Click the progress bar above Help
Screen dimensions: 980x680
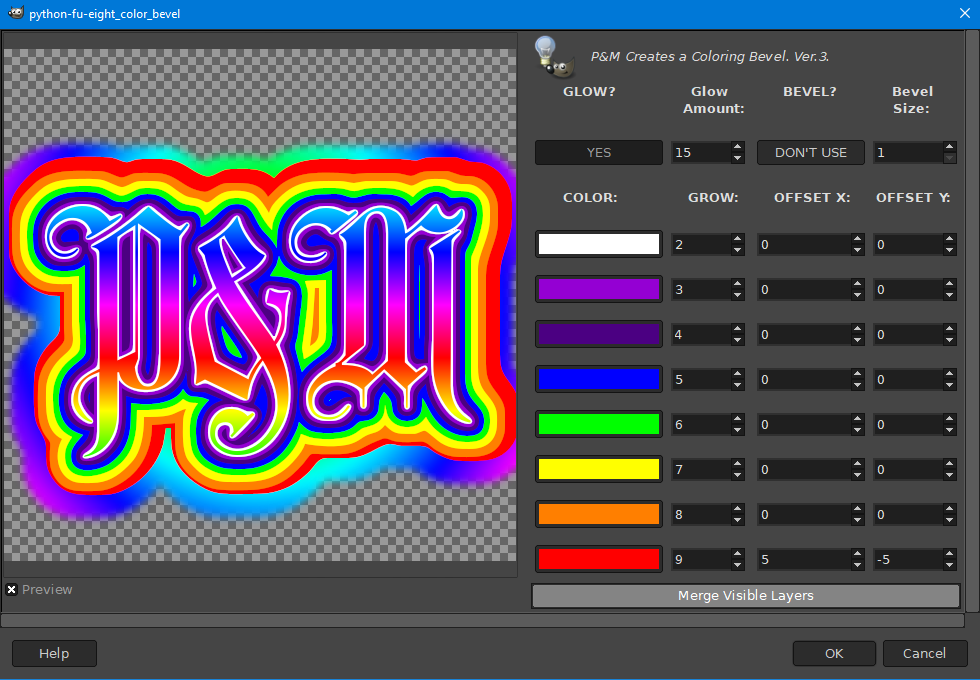pyautogui.click(x=482, y=621)
